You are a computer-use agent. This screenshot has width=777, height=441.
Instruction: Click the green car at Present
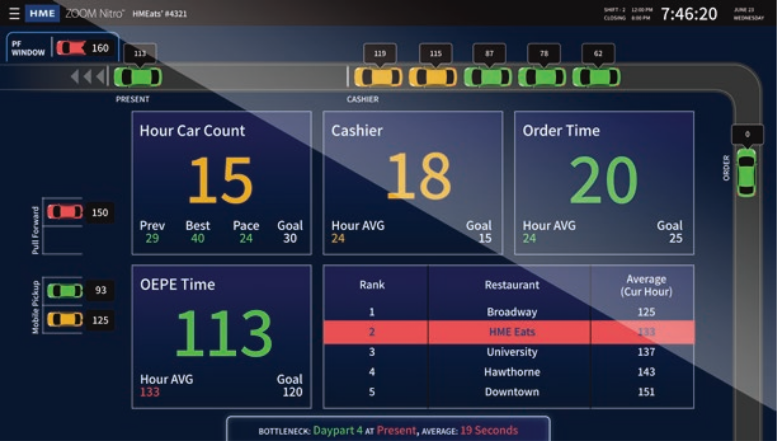[138, 77]
